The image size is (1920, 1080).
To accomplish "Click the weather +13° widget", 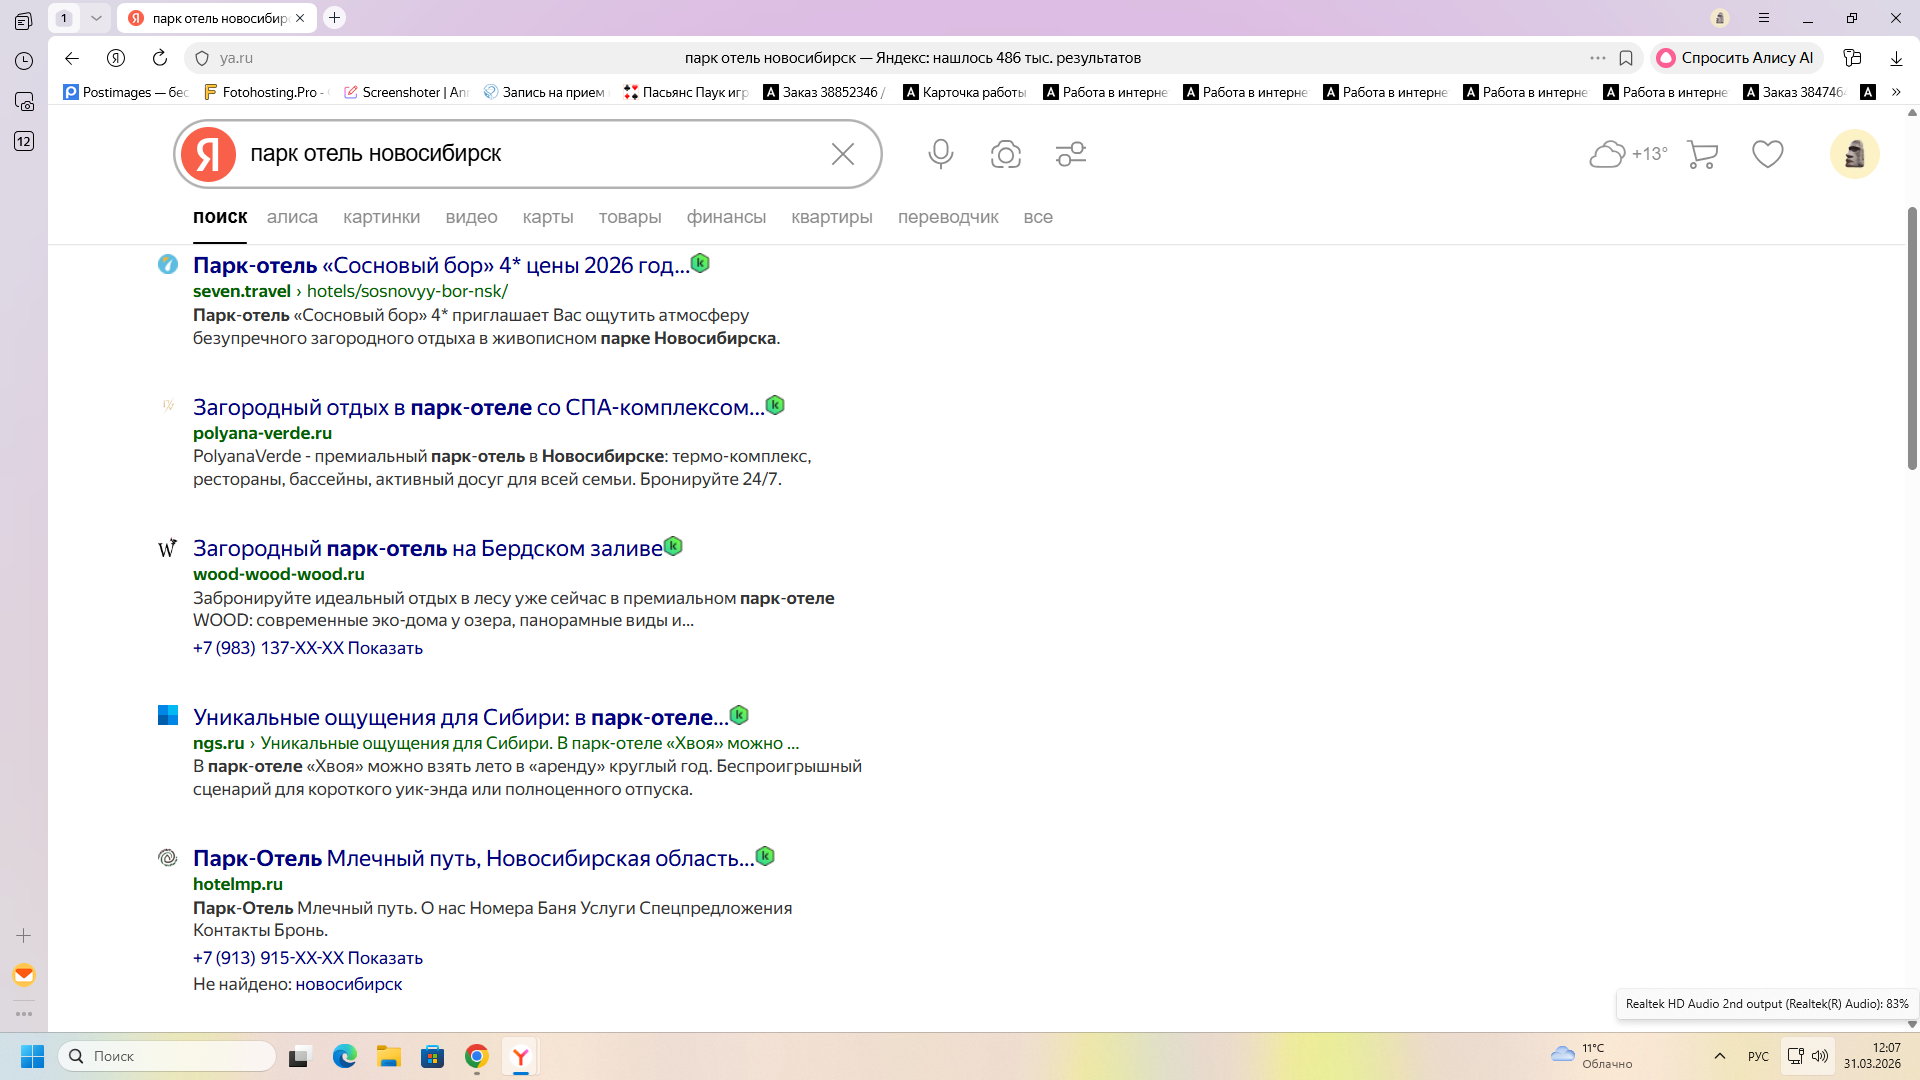I will 1628,154.
